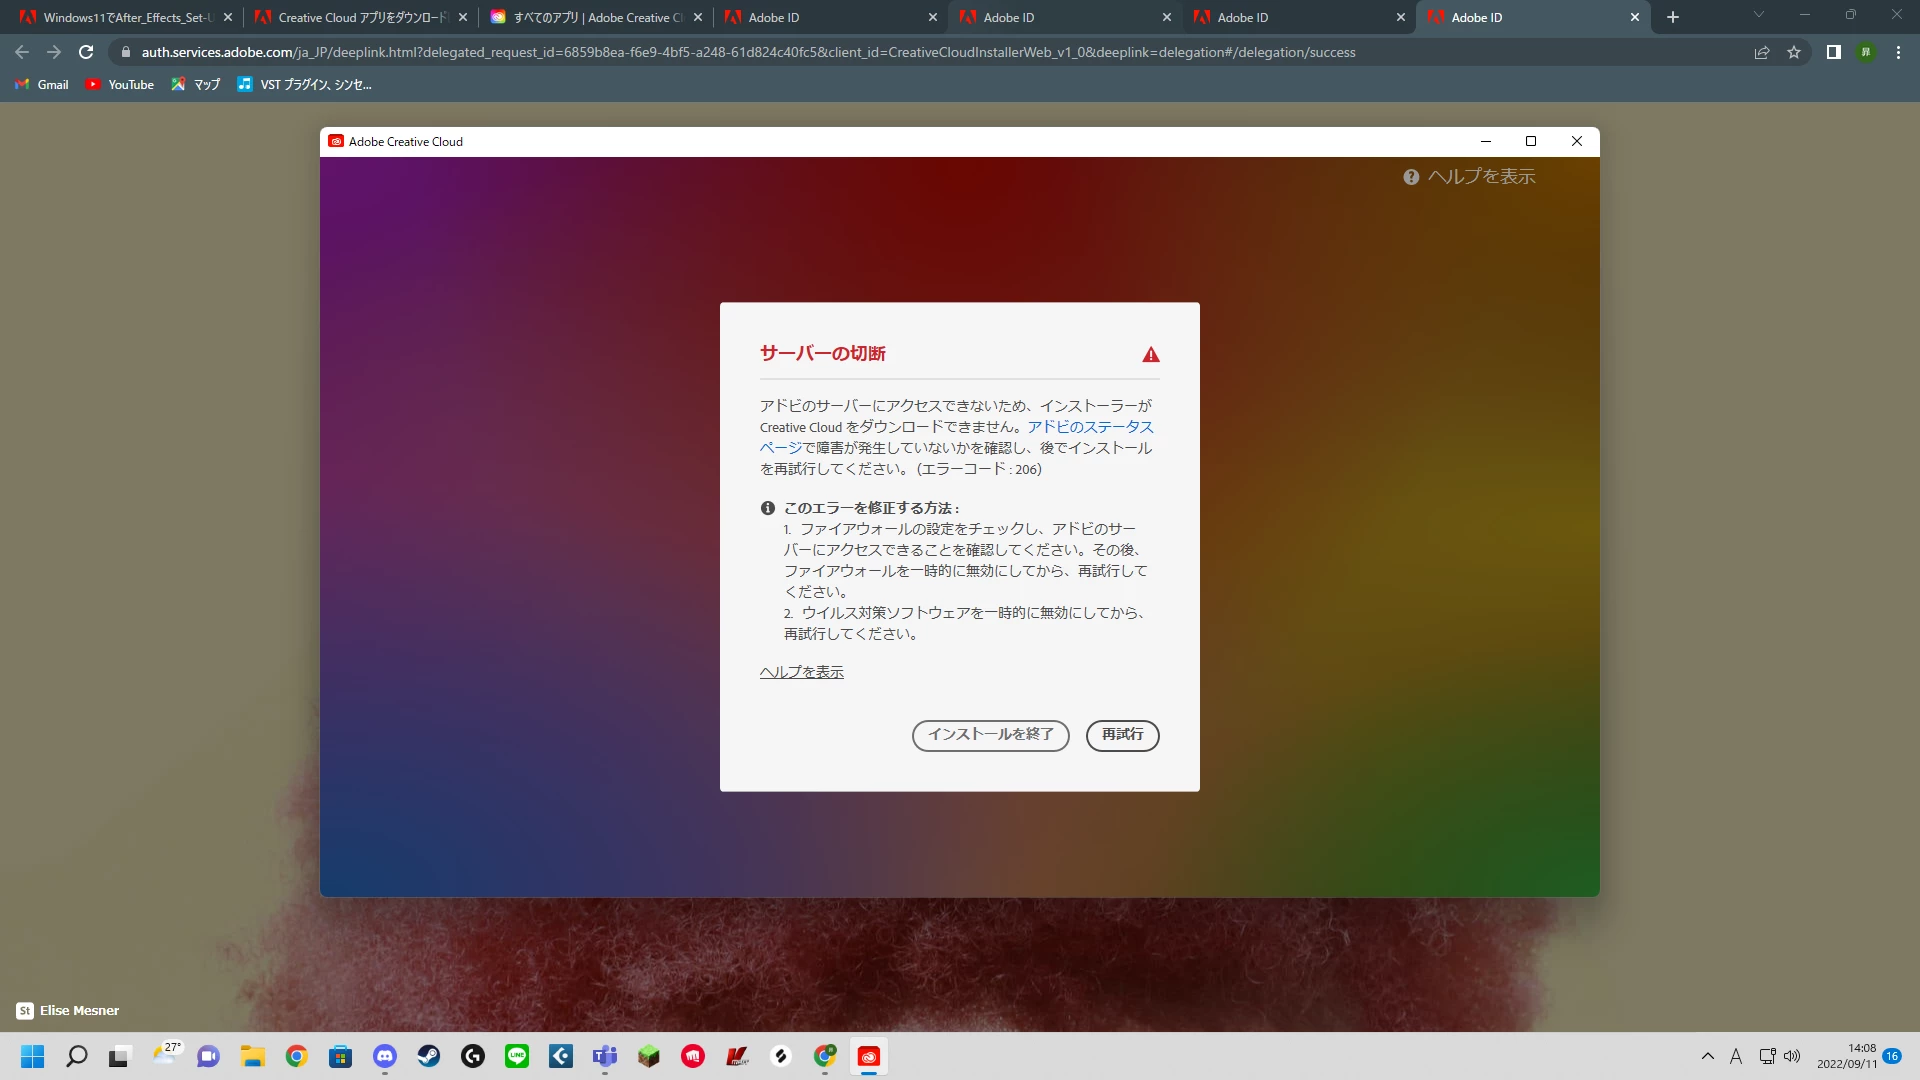Bookmark this page with the star icon
Viewport: 1920px width, 1080px height.
tap(1794, 52)
